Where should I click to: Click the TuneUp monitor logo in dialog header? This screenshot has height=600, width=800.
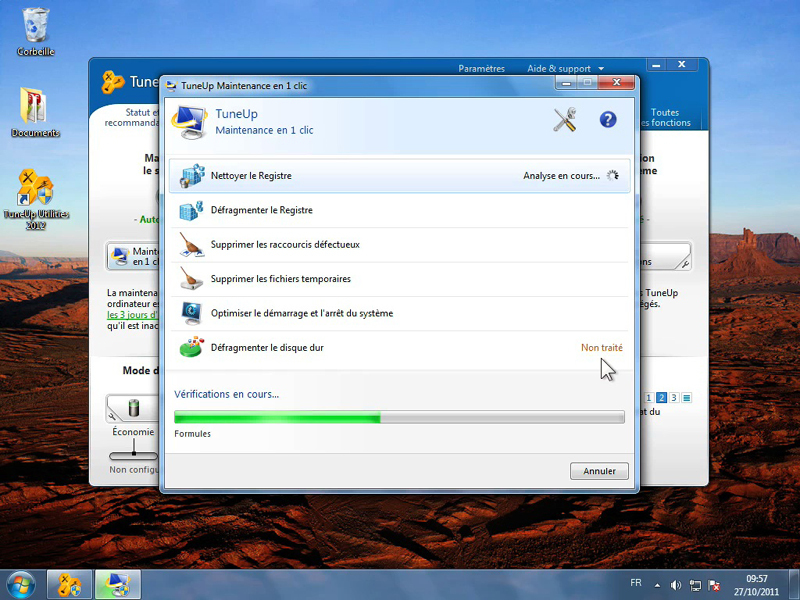pos(189,122)
